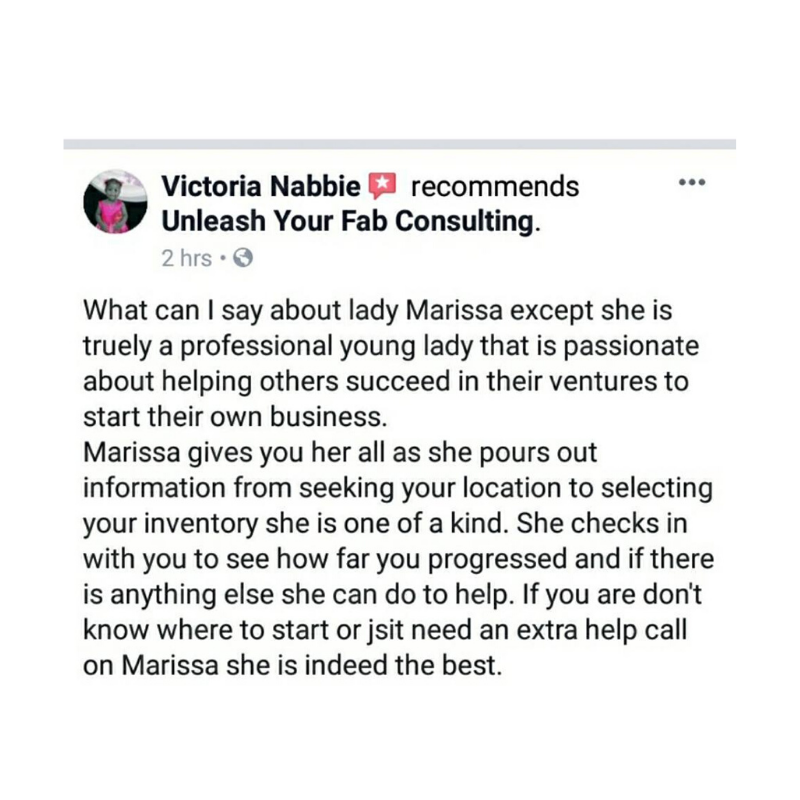Click the misspelled word truely
The height and width of the screenshot is (800, 800).
(x=117, y=346)
